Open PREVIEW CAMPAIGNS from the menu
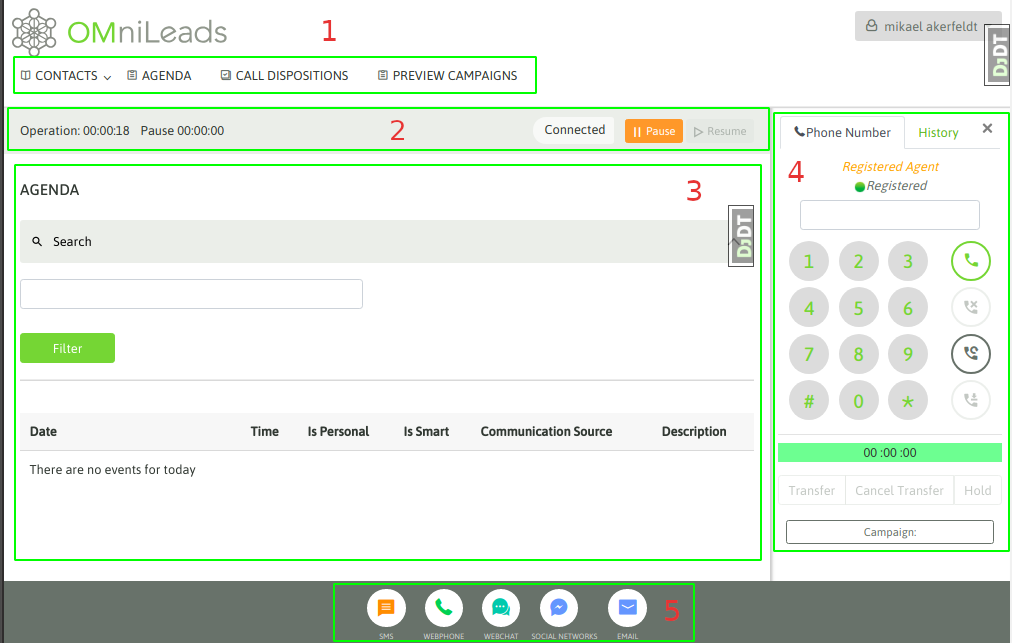The image size is (1012, 643). click(447, 76)
